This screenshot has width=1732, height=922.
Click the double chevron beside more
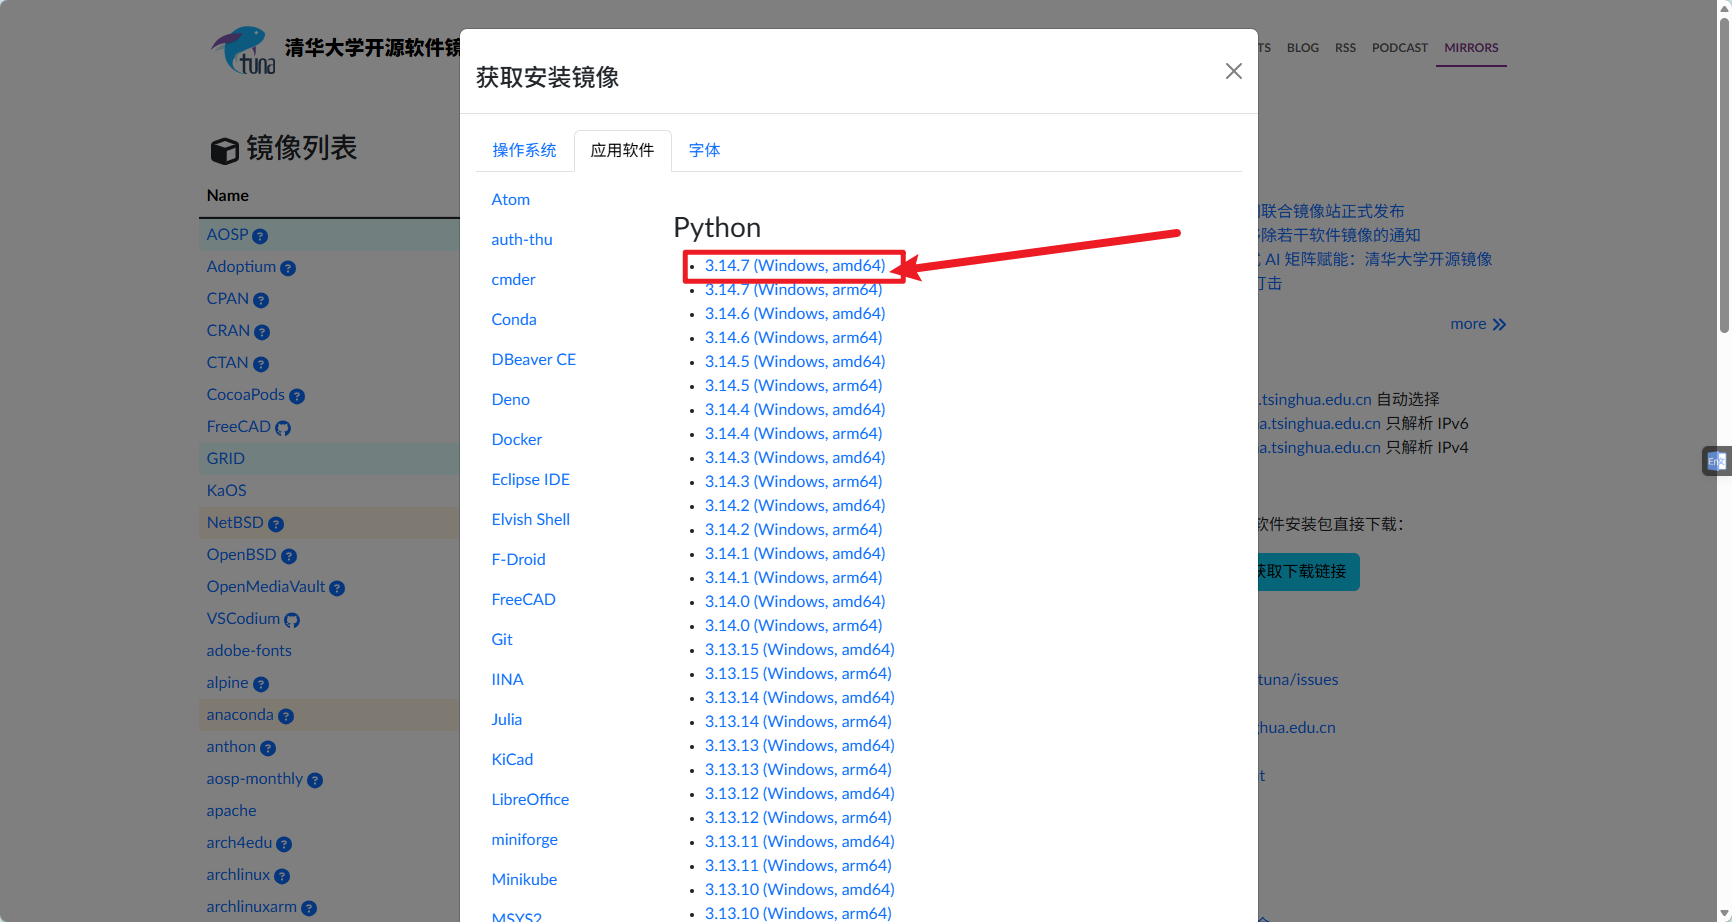(1499, 325)
